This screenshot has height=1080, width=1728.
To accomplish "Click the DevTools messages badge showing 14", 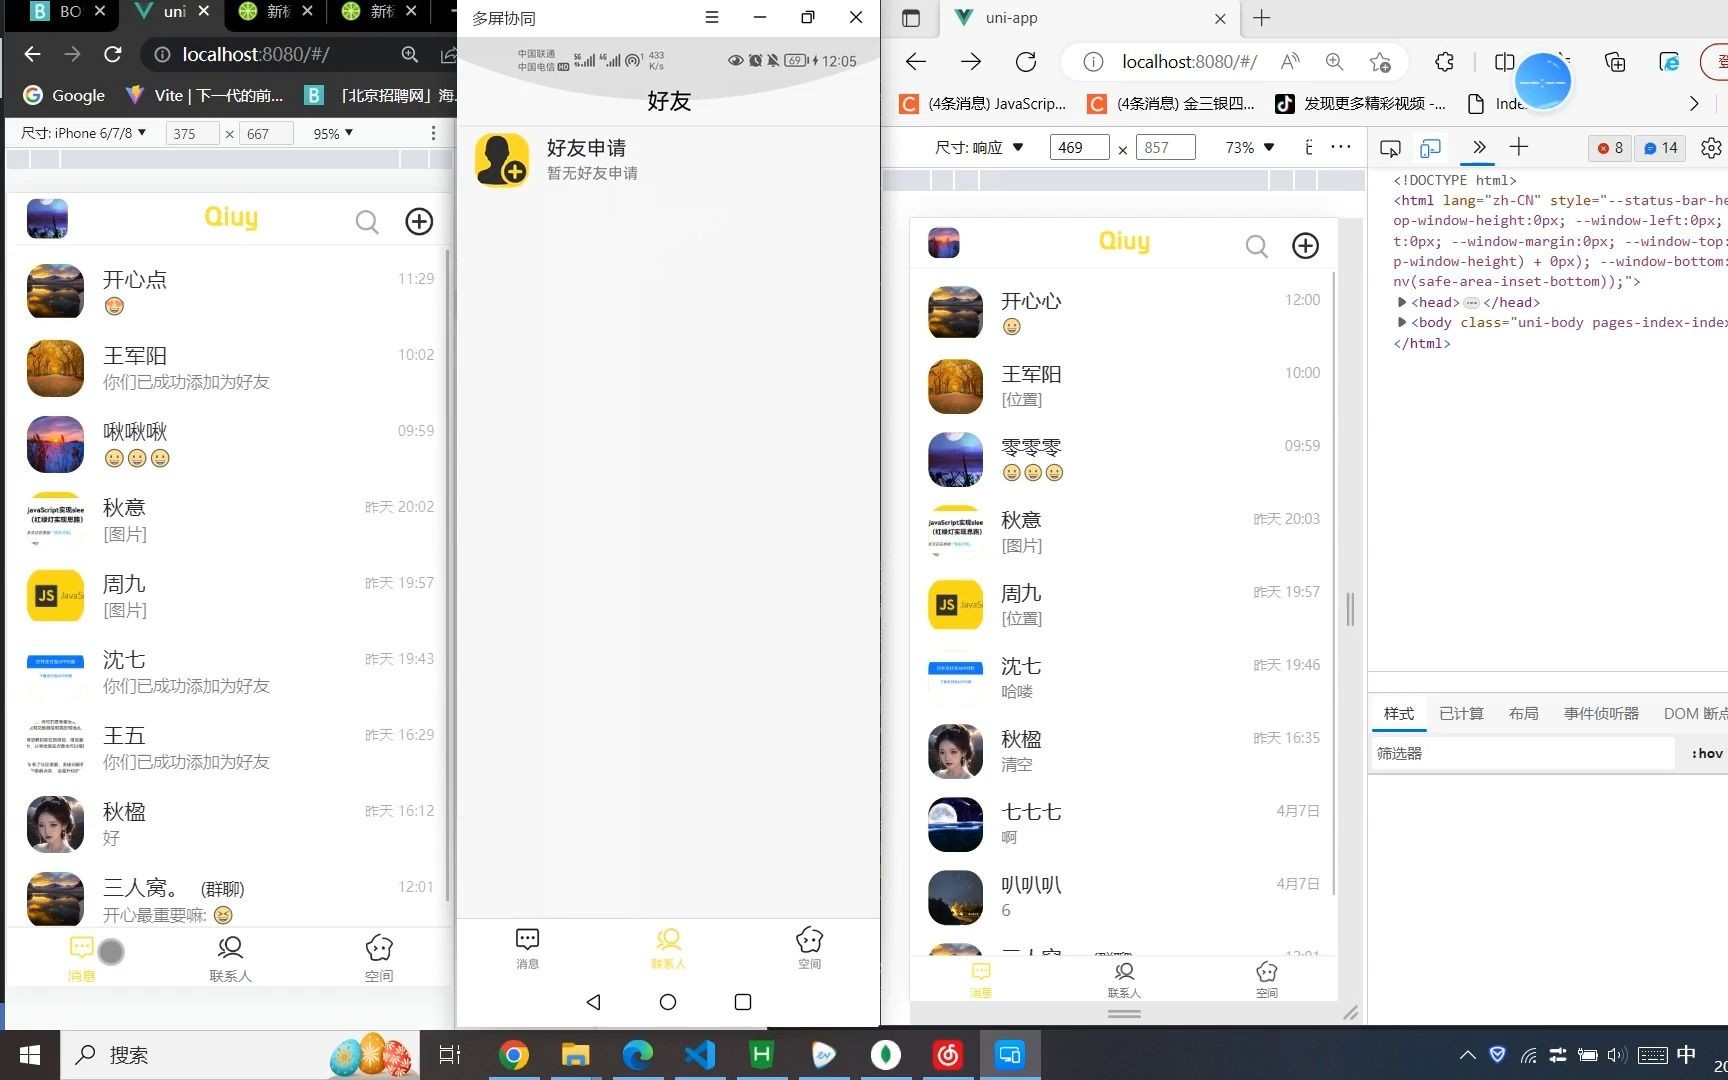I will 1660,148.
